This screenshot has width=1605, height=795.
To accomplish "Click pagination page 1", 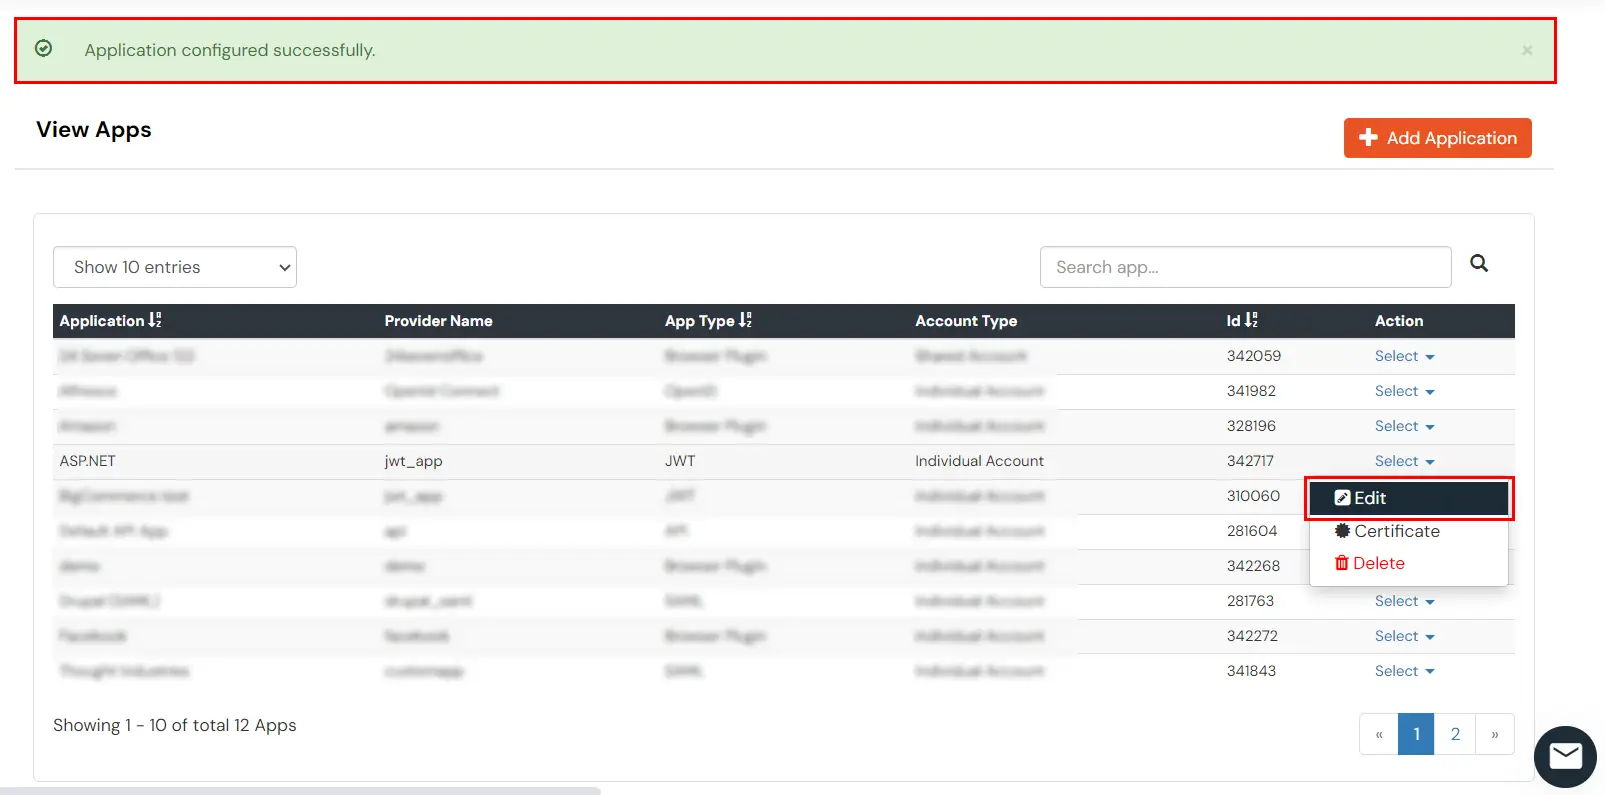I will pyautogui.click(x=1416, y=734).
